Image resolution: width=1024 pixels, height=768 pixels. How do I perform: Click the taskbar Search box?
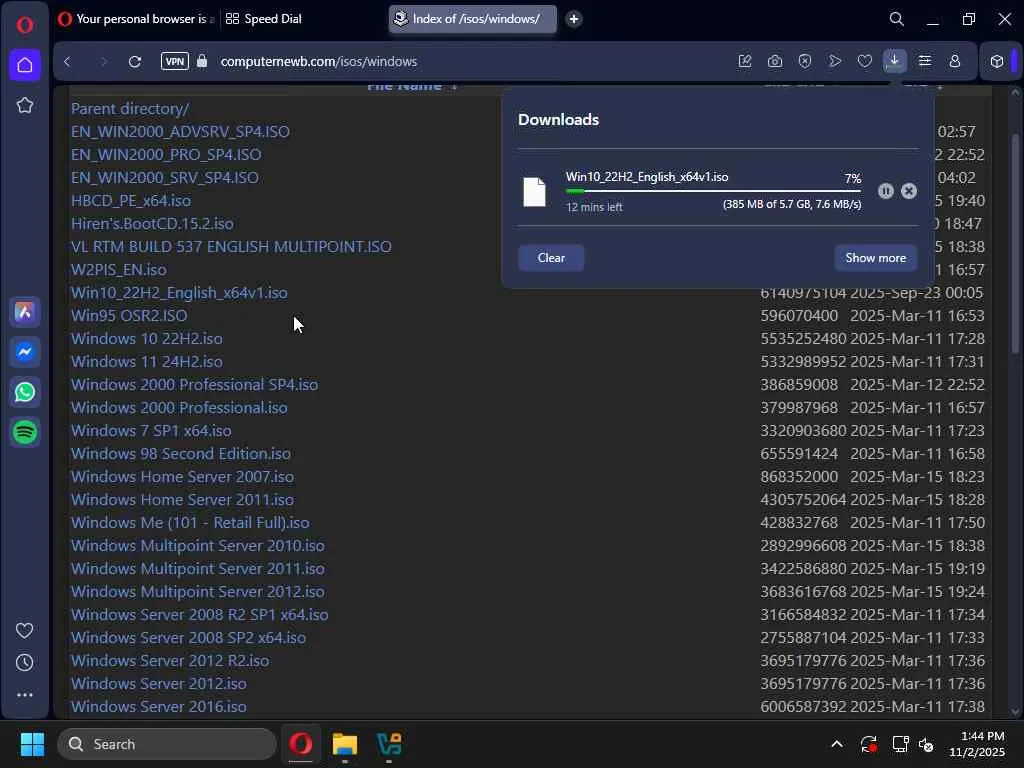click(167, 744)
